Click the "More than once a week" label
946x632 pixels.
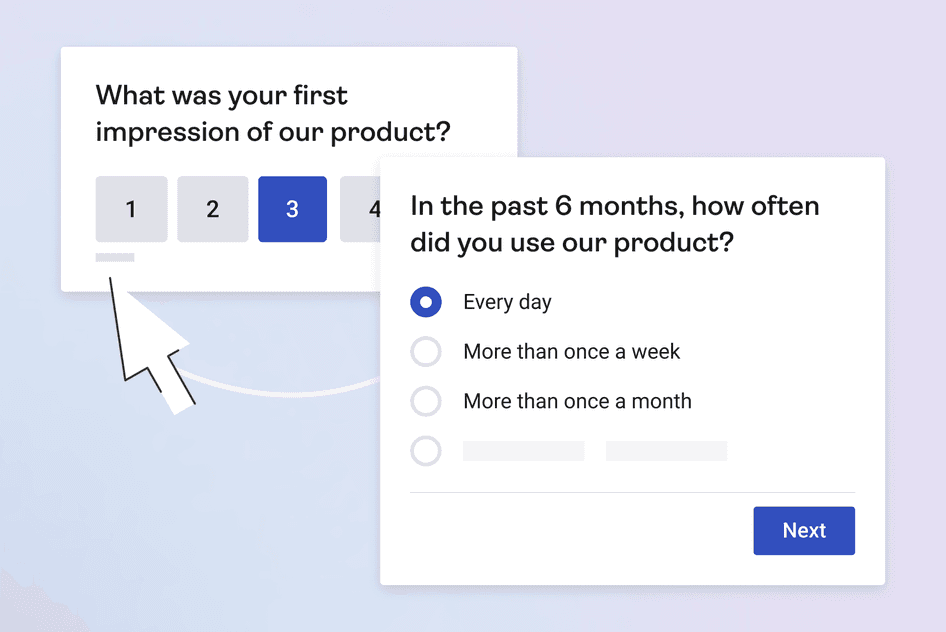click(x=571, y=352)
